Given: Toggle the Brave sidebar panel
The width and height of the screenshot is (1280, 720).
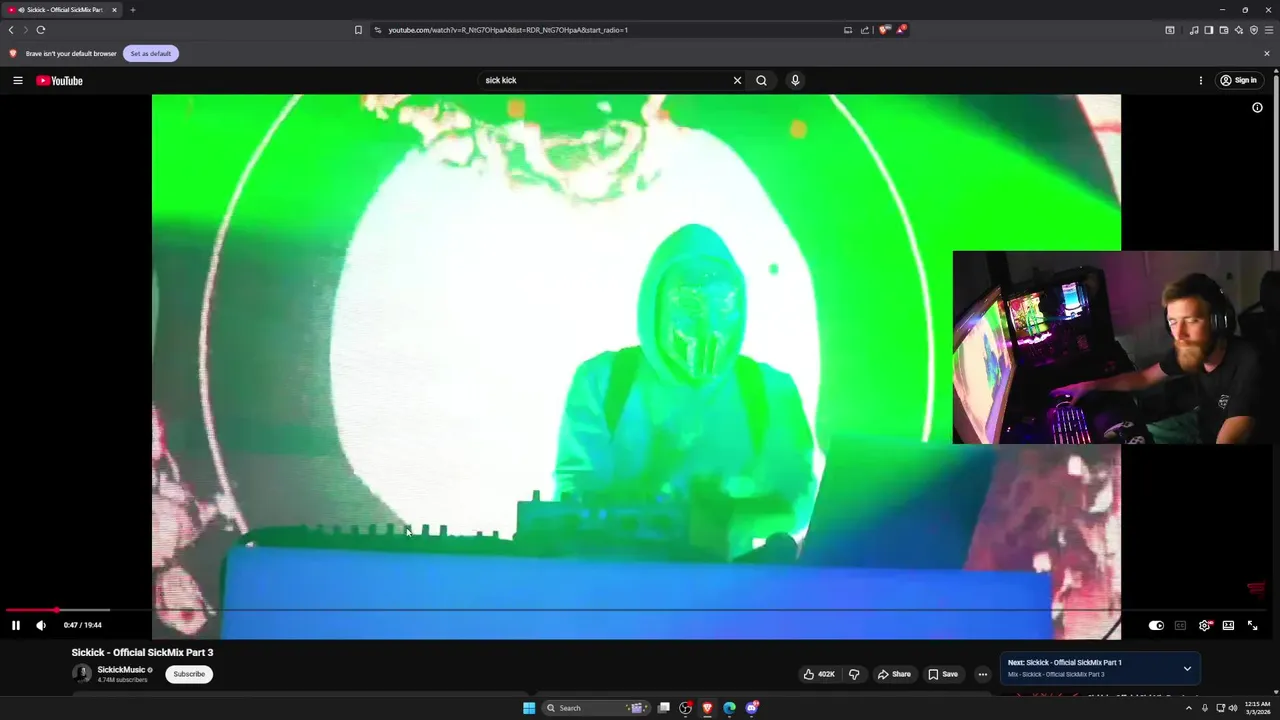Looking at the screenshot, I should (x=1208, y=30).
